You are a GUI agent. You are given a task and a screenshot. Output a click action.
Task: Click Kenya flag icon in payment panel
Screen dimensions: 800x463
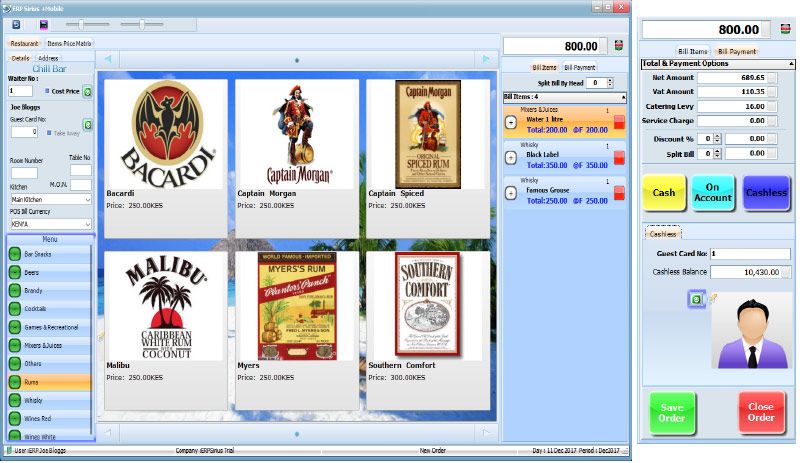(786, 29)
